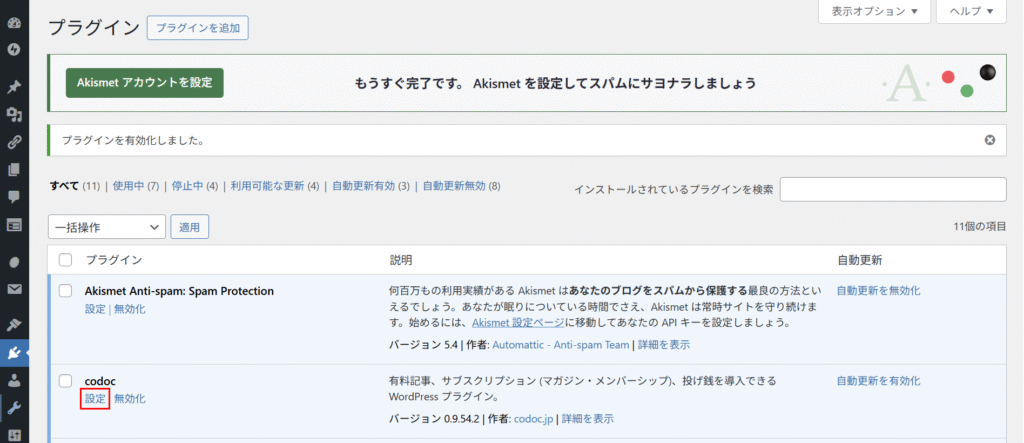Open Automattic - Anti-spam Team author link
The width and height of the screenshot is (1024, 443).
560,344
